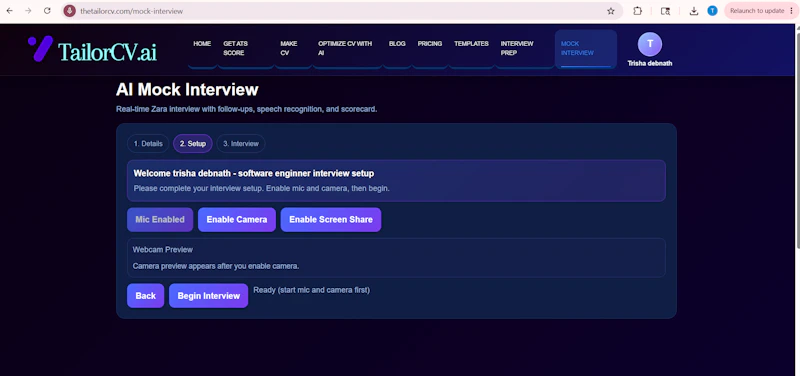Click the 'Welcome trisha debnath' banner title
This screenshot has height=376, width=800.
pyautogui.click(x=254, y=173)
